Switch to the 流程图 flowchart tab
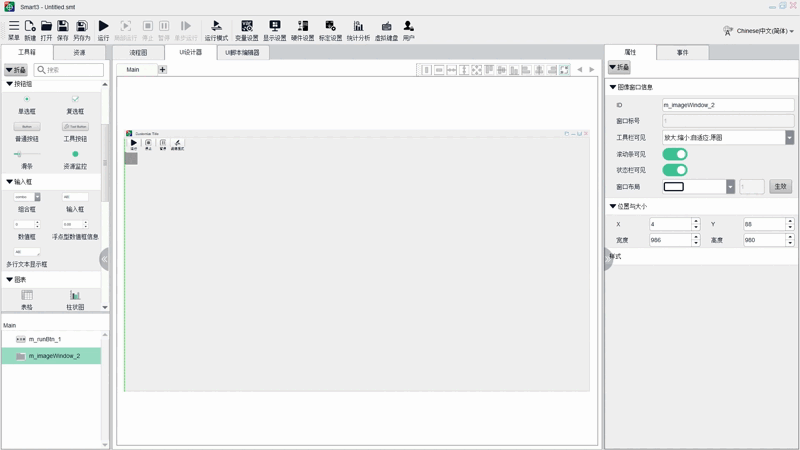The width and height of the screenshot is (800, 450). click(138, 53)
